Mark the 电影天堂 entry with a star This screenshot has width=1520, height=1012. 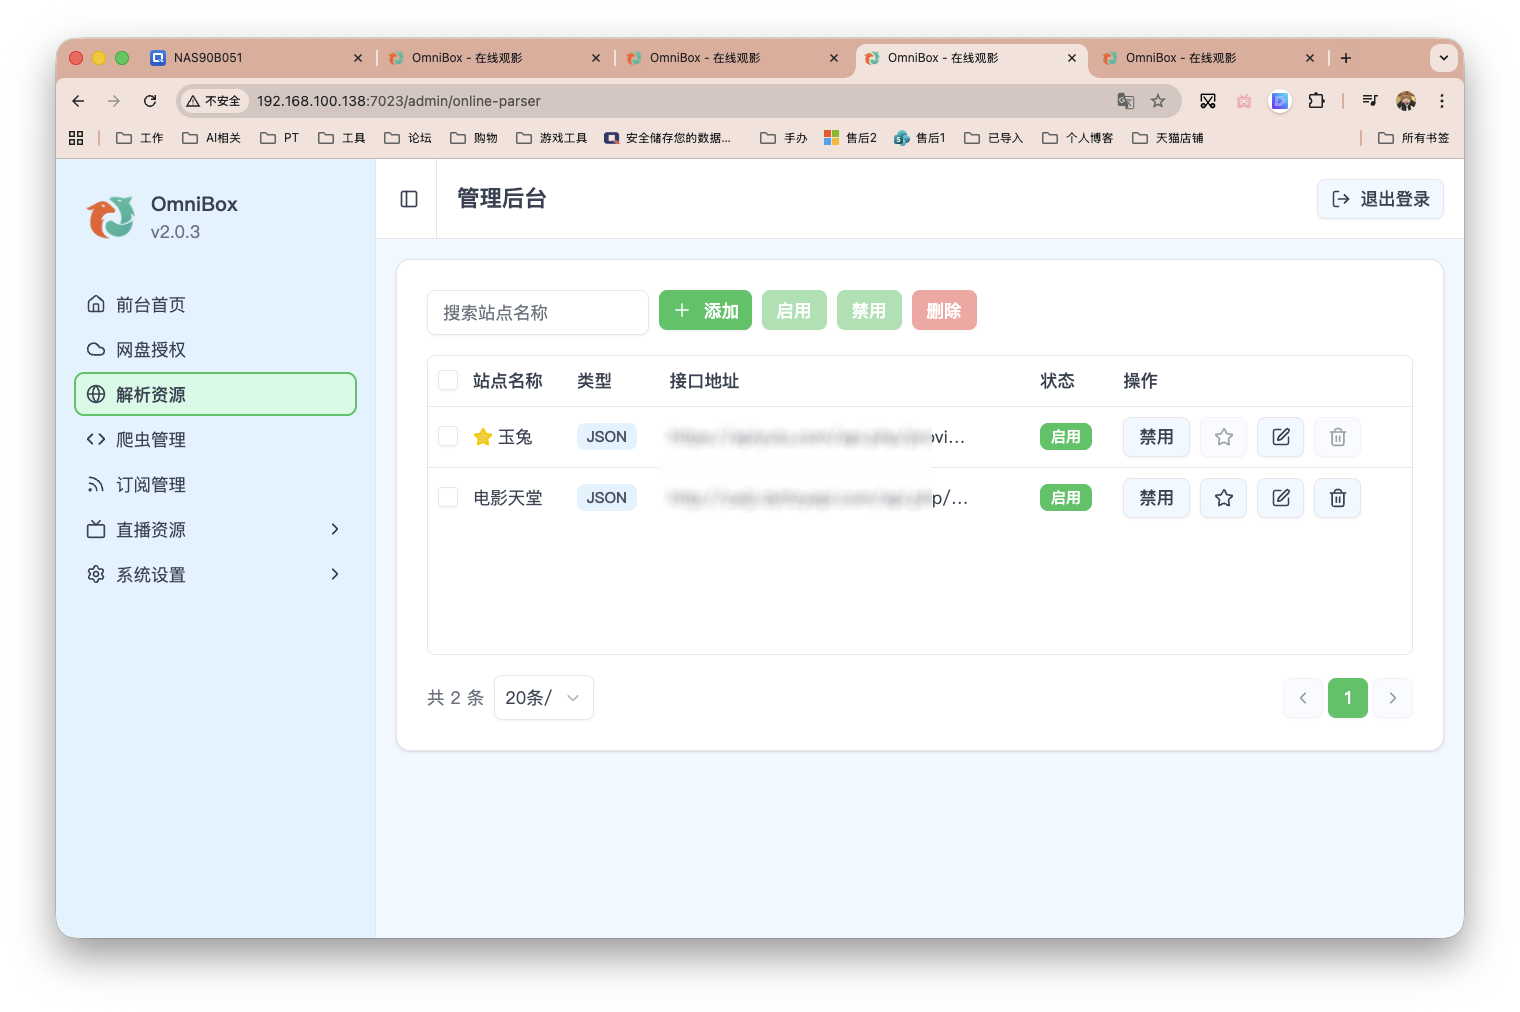(1223, 497)
